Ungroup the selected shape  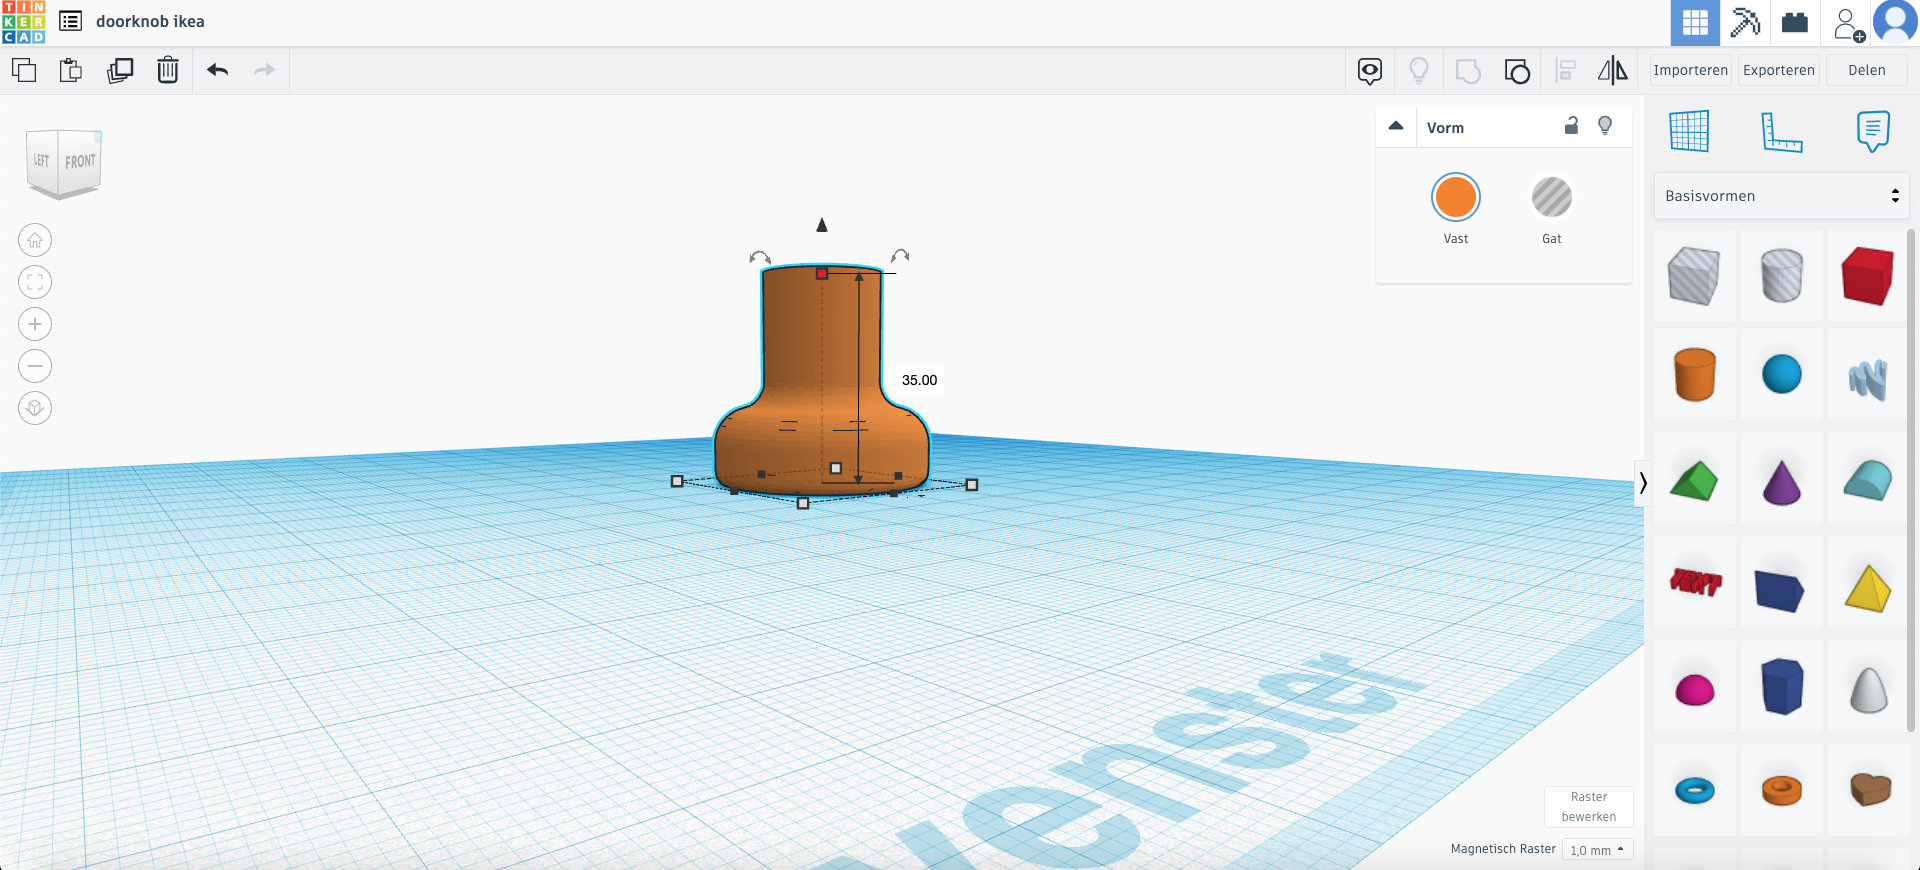coord(1517,71)
